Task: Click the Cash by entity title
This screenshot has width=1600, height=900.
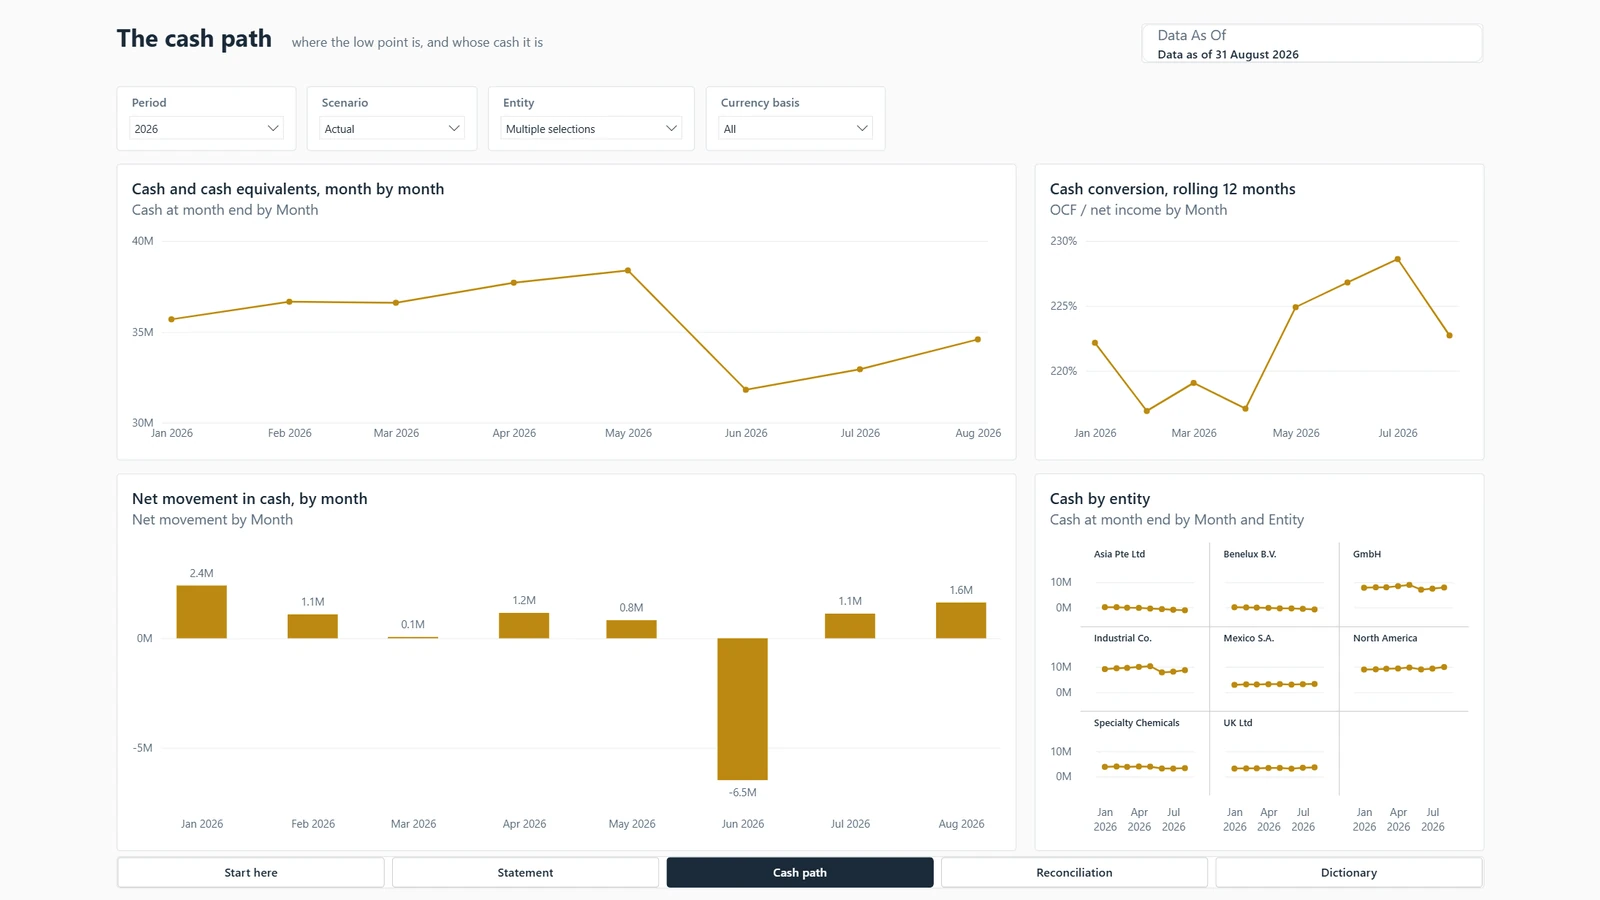Action: point(1100,499)
